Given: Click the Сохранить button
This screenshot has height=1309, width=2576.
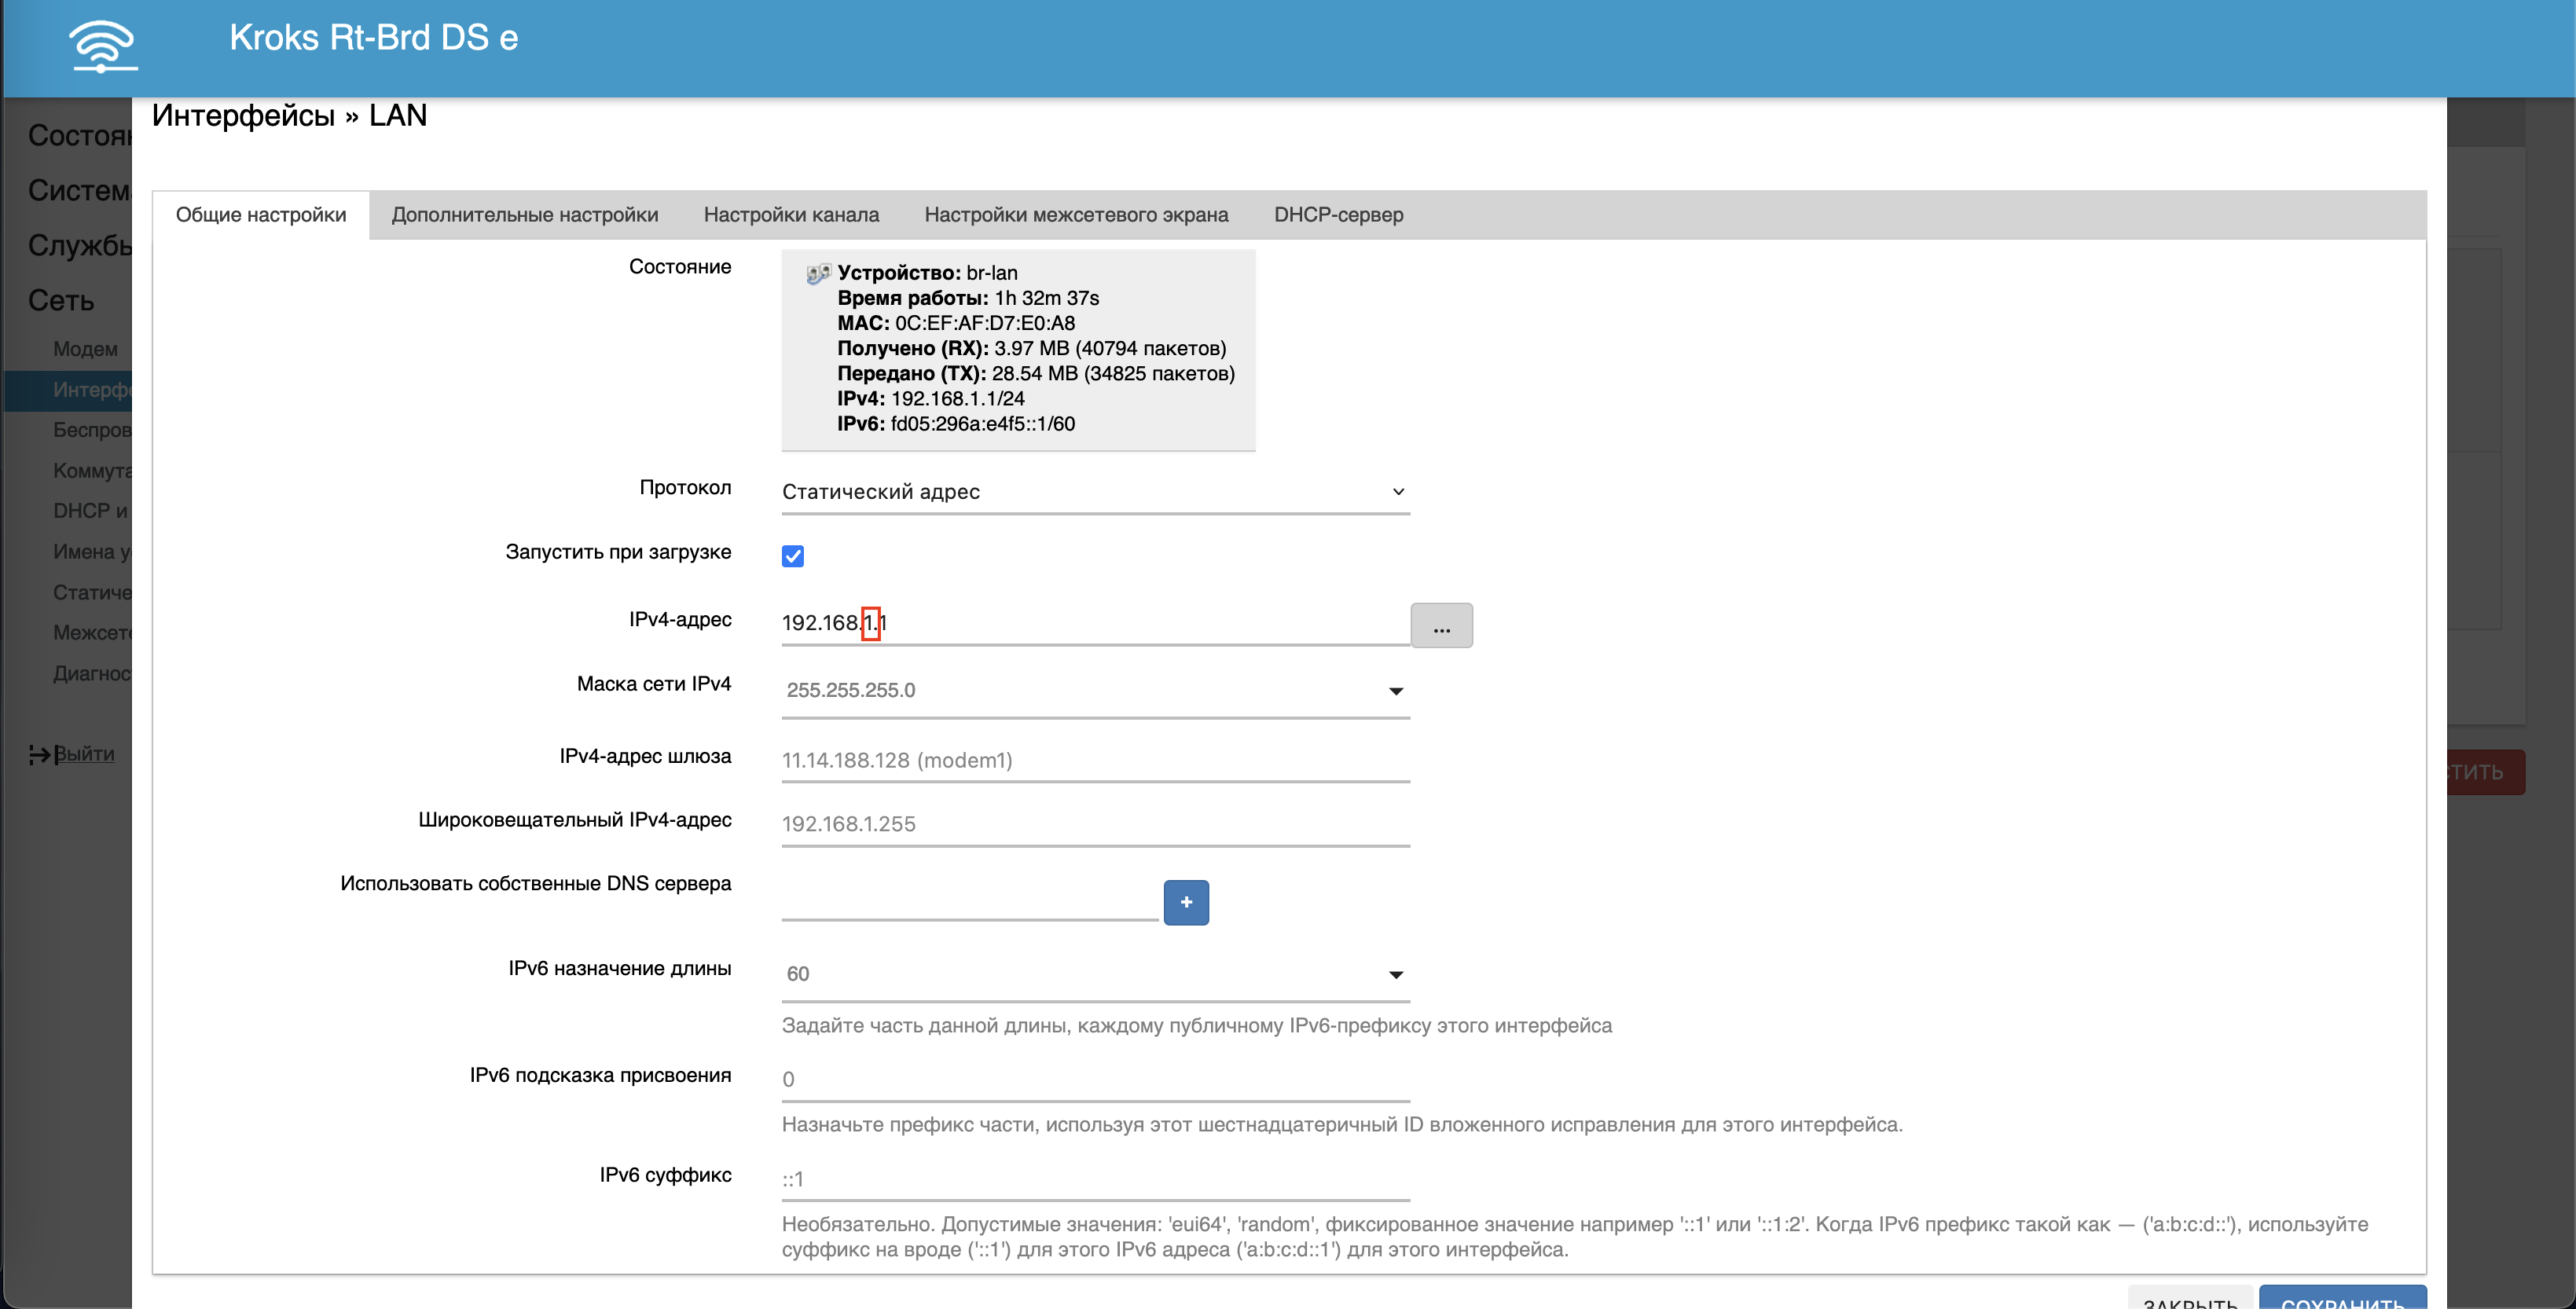Looking at the screenshot, I should click(2342, 1297).
